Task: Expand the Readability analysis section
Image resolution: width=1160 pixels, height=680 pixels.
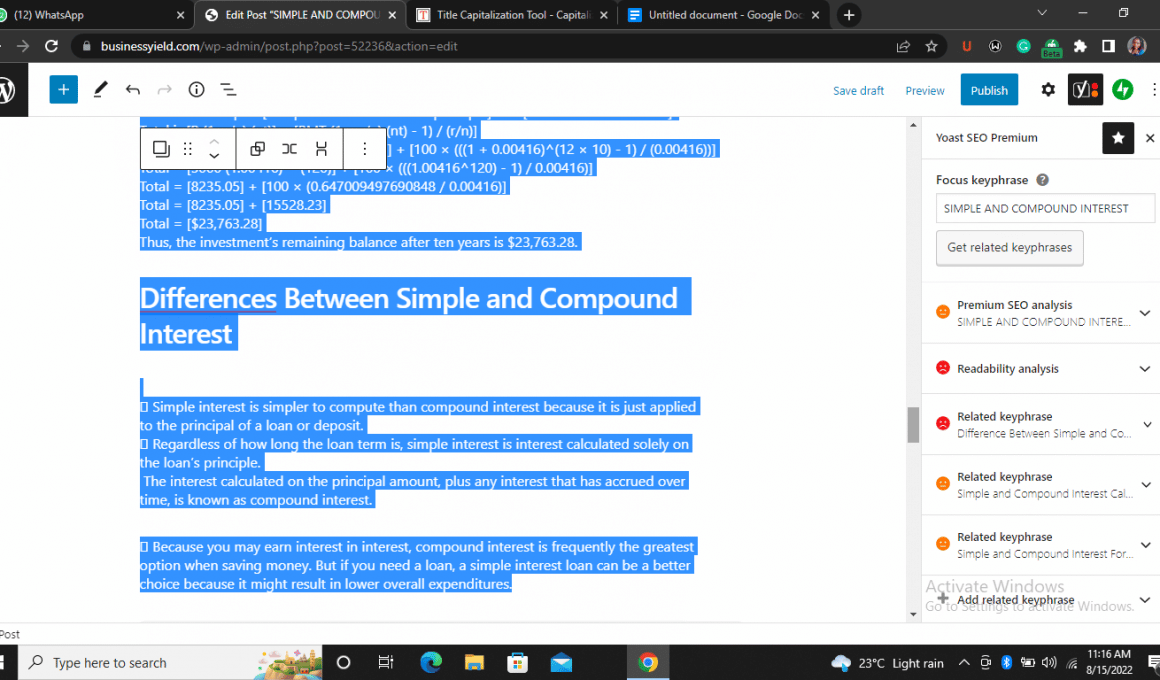Action: 1040,369
